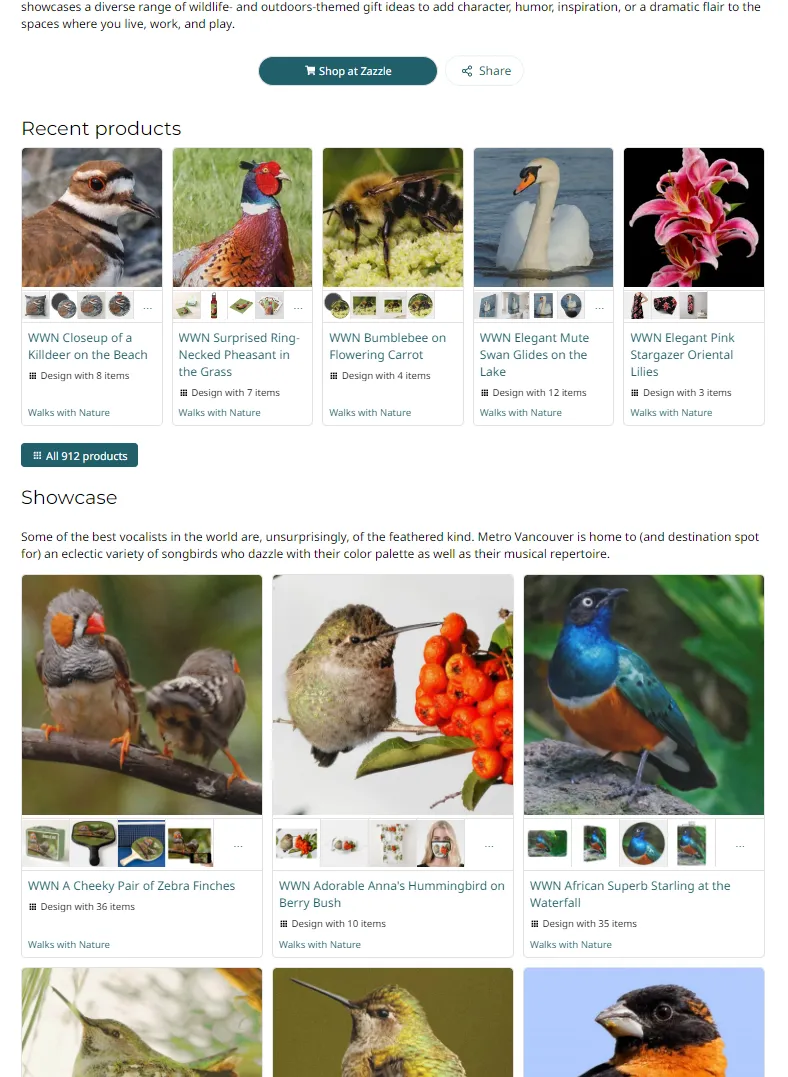Viewport: 788px width, 1077px height.
Task: Select last product icon under Bumblebee design
Action: [420, 306]
